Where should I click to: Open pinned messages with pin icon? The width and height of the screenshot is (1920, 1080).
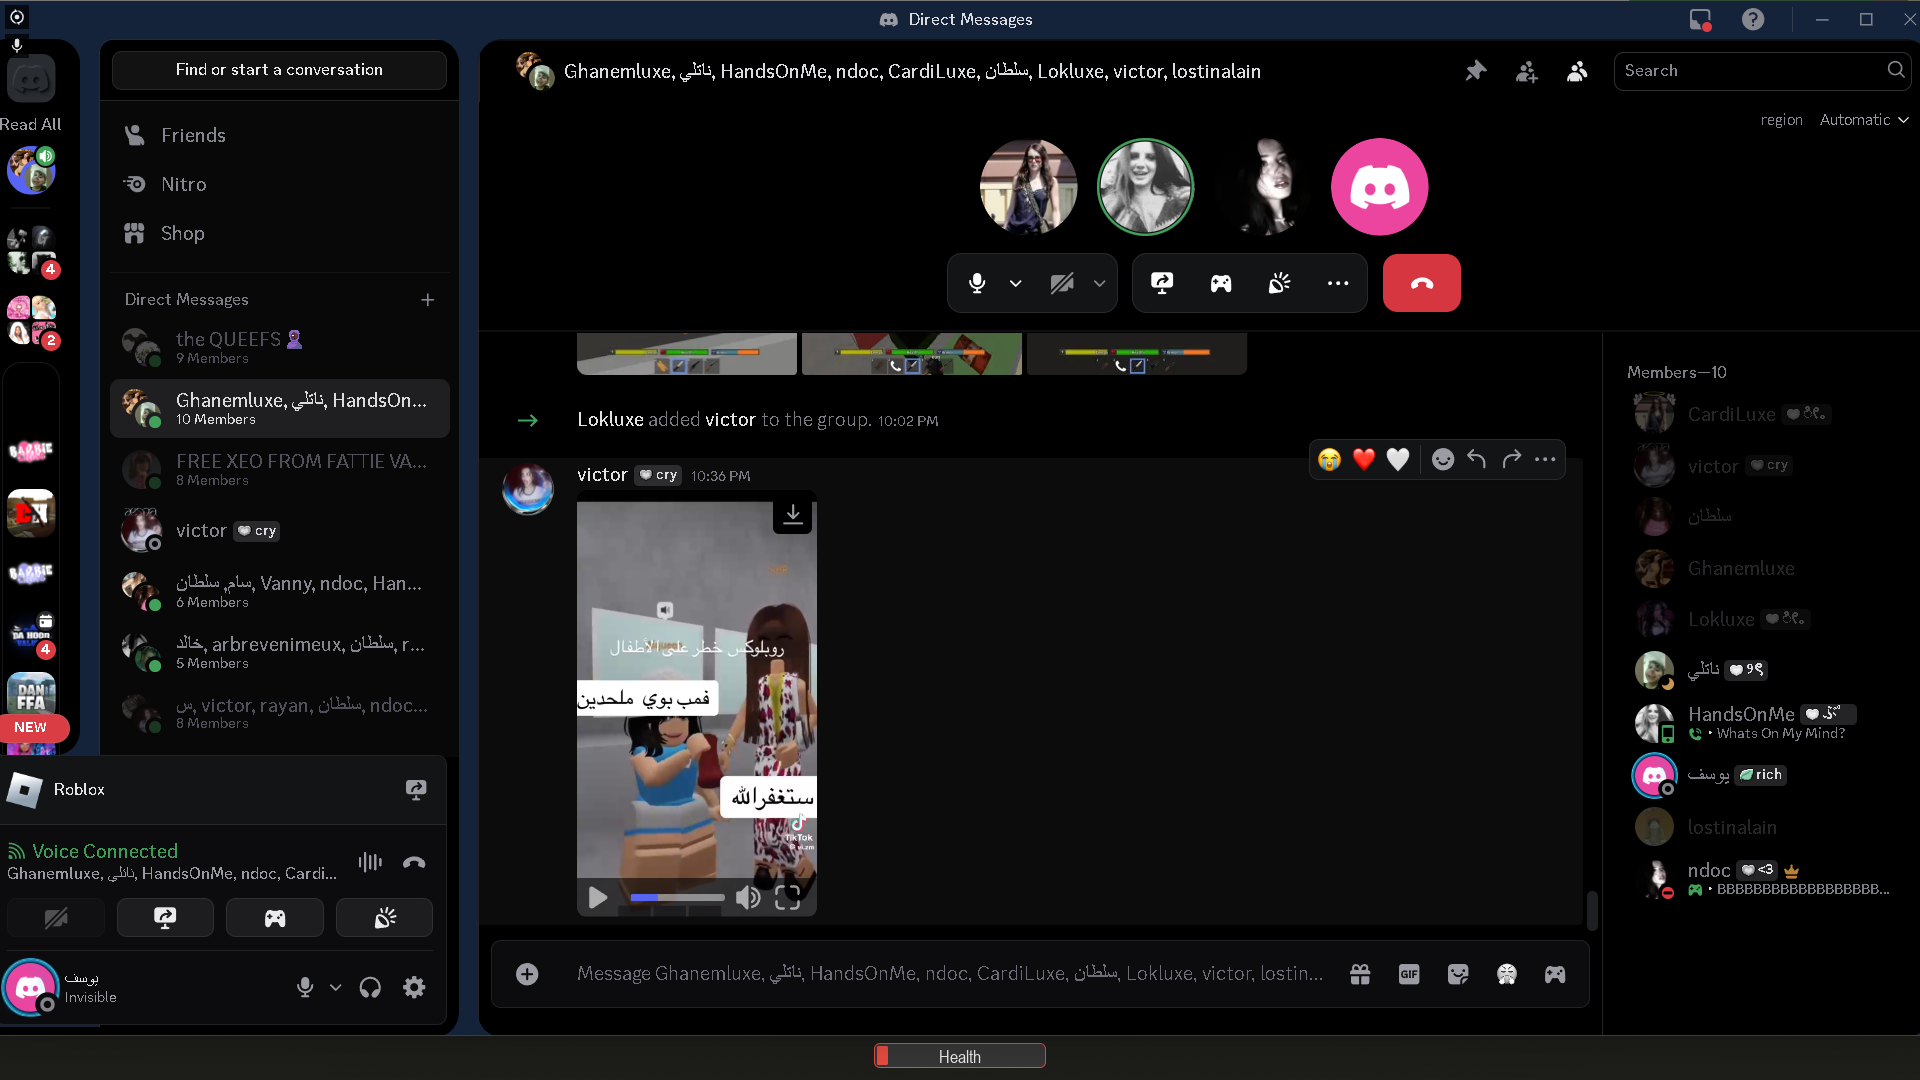(1476, 71)
